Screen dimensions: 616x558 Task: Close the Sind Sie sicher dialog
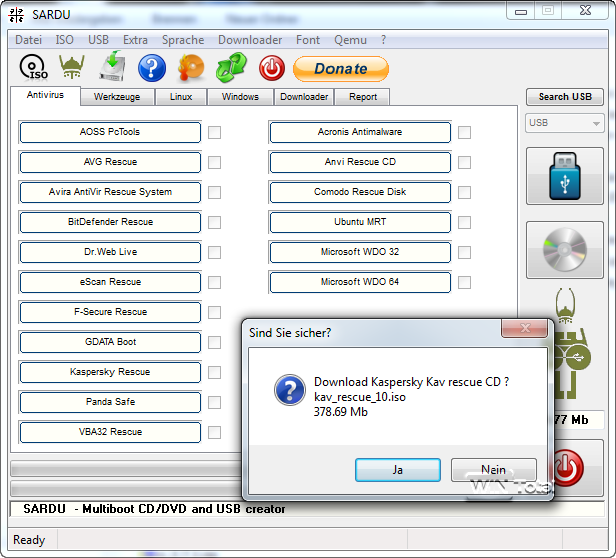[525, 328]
